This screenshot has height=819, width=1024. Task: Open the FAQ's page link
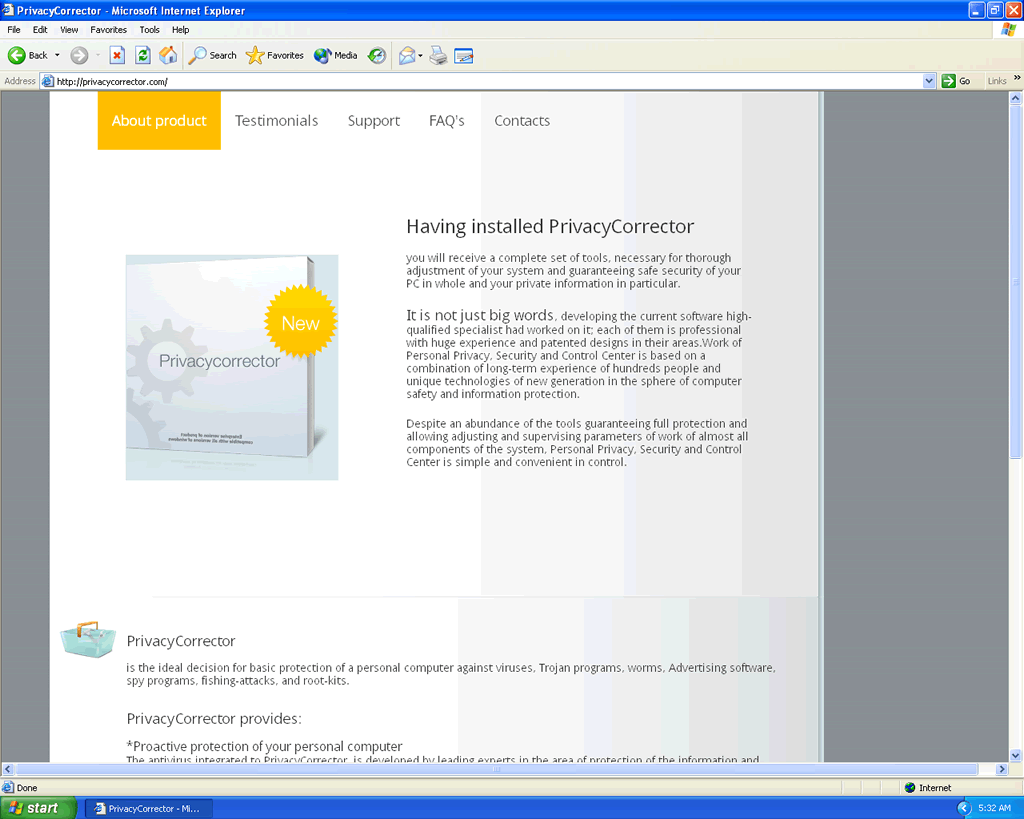pyautogui.click(x=446, y=121)
